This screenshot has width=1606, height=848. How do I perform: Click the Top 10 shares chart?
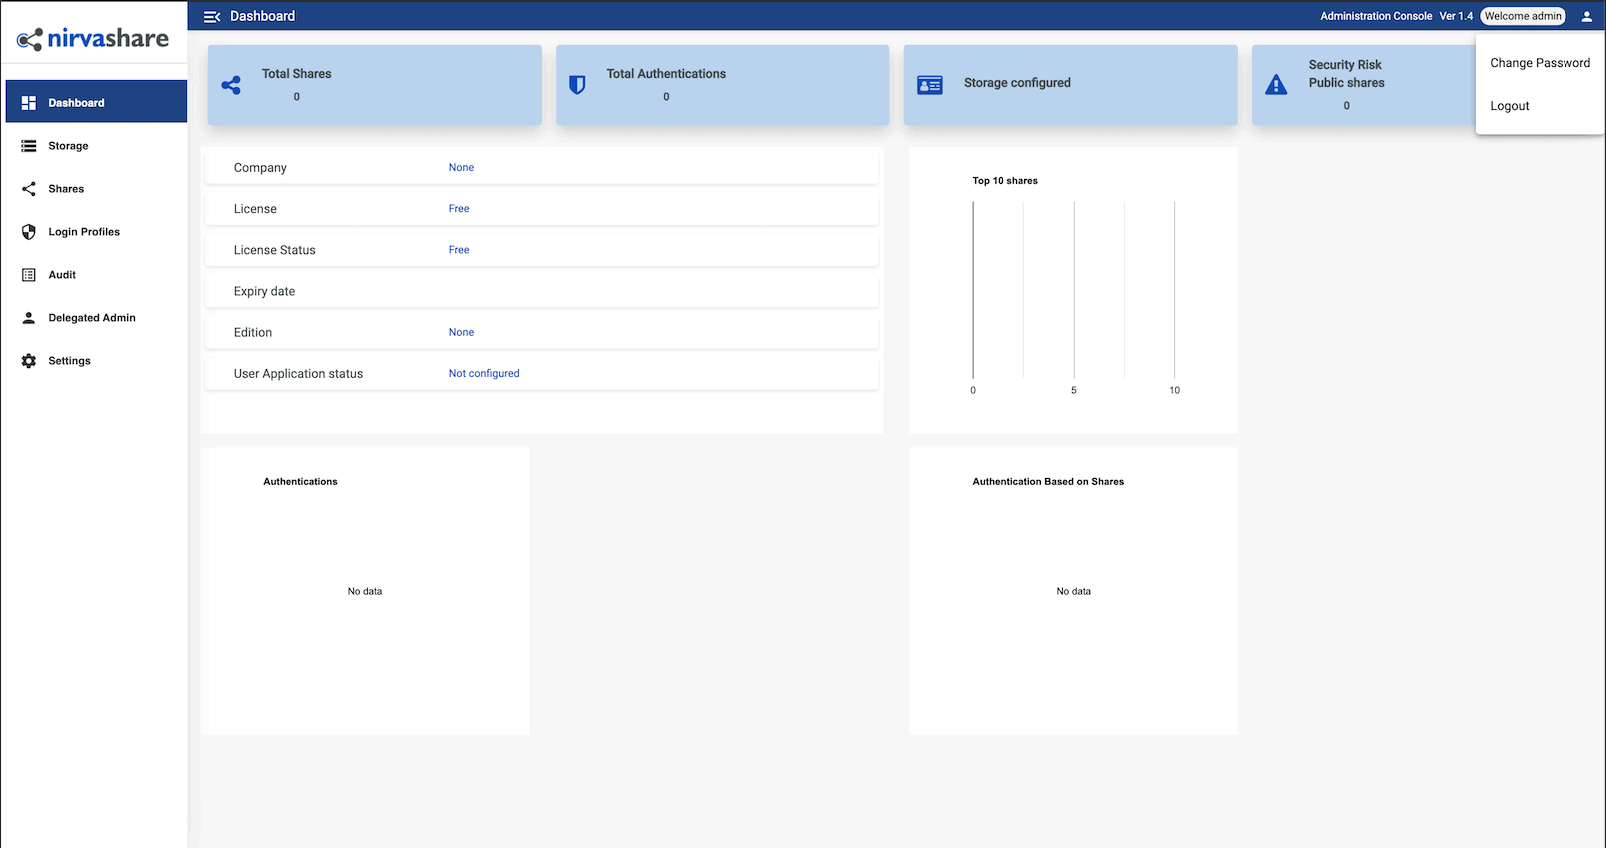[1073, 290]
